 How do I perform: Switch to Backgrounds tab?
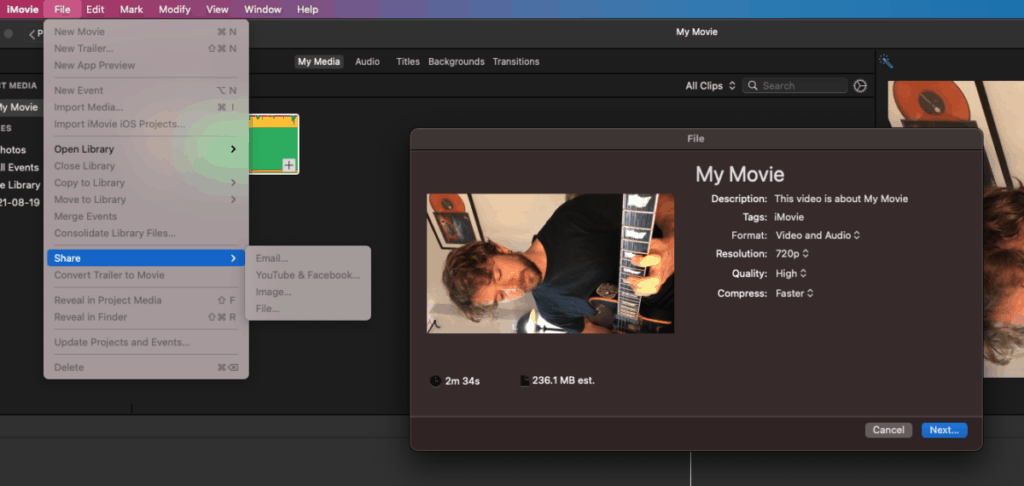click(x=456, y=61)
